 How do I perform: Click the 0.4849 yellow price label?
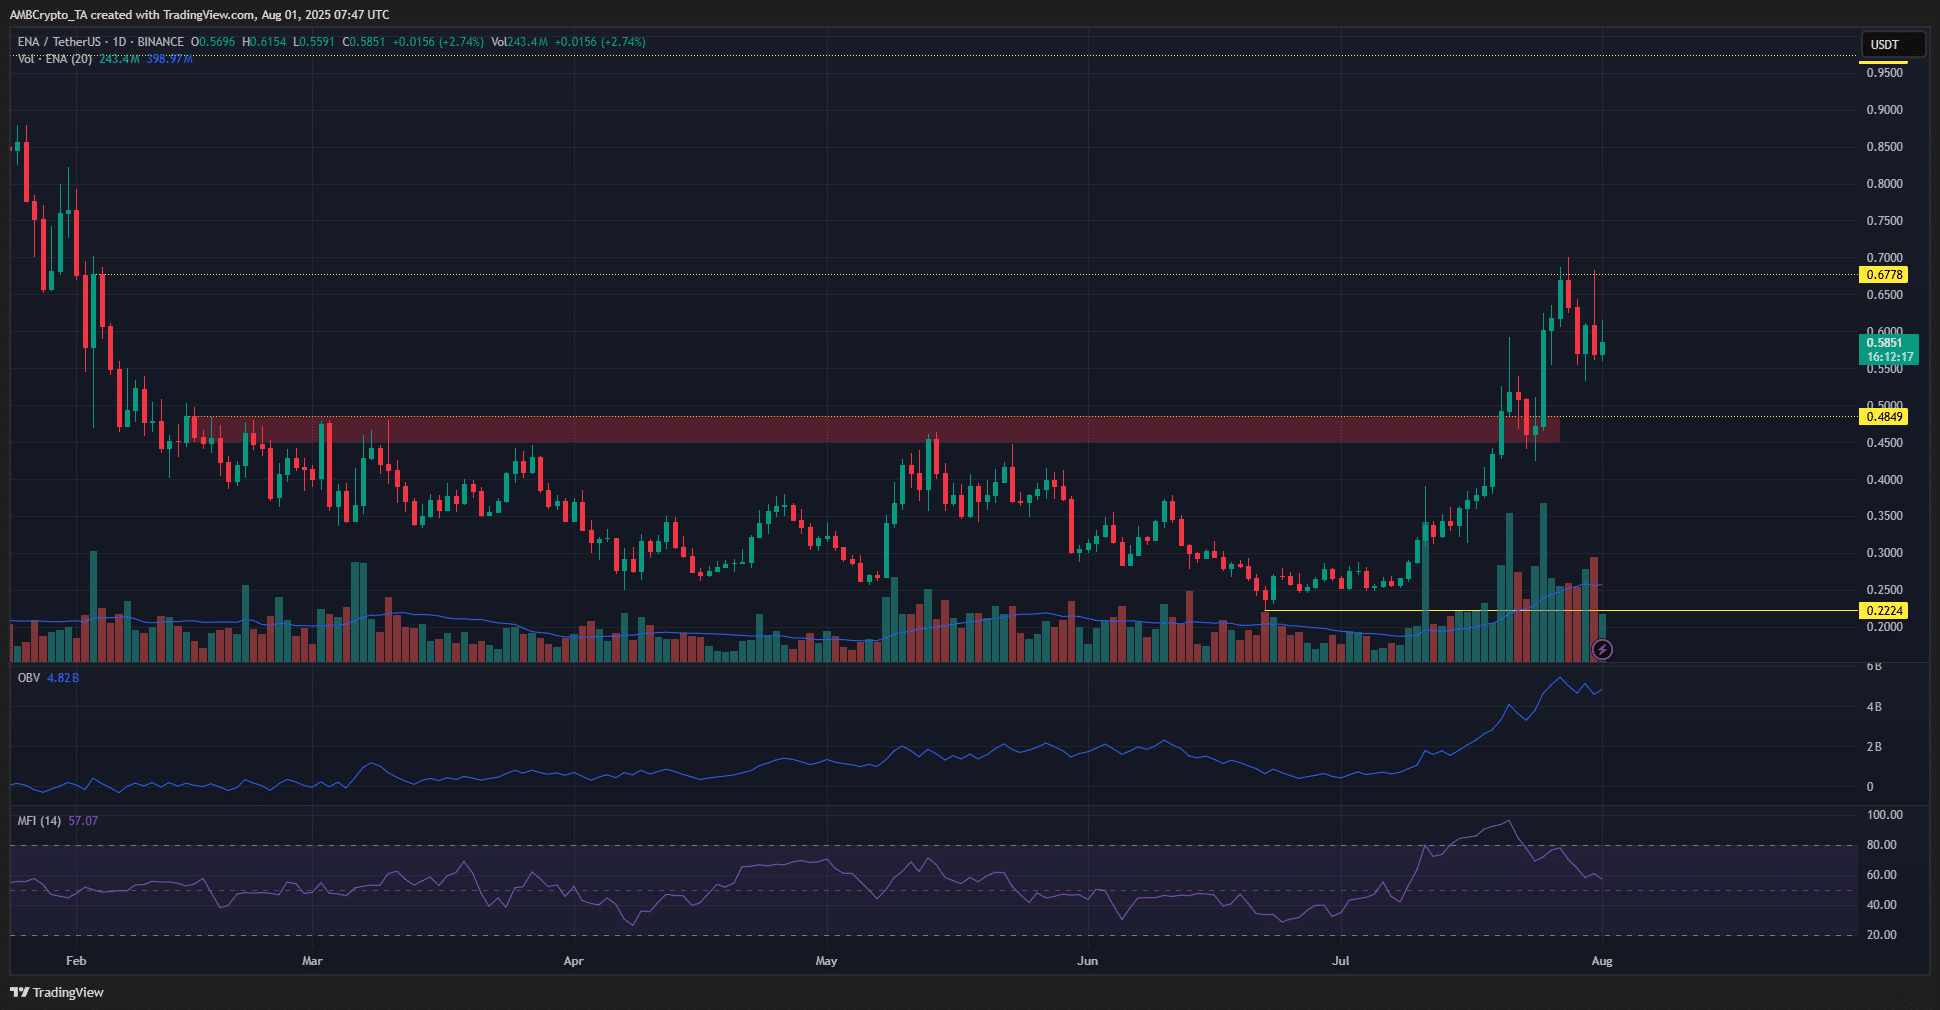1884,417
